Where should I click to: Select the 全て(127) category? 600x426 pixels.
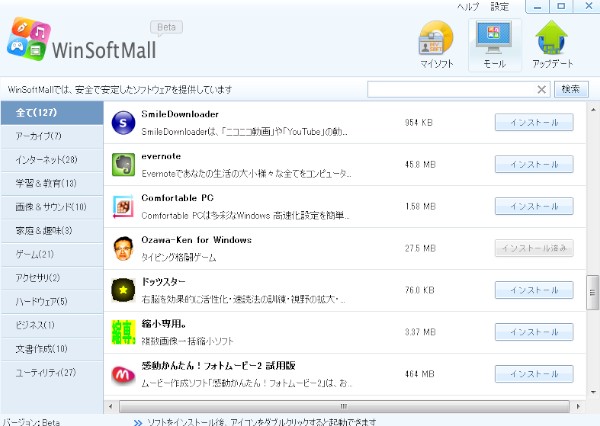[52, 113]
